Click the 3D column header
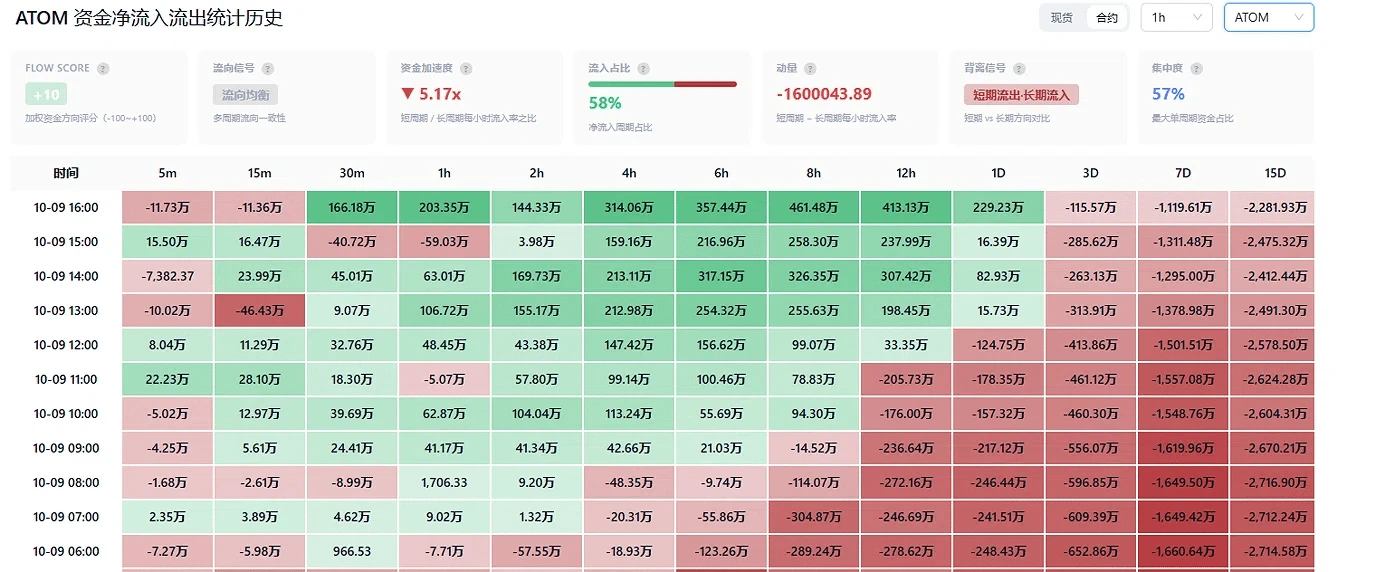The image size is (1395, 572). tap(1091, 173)
